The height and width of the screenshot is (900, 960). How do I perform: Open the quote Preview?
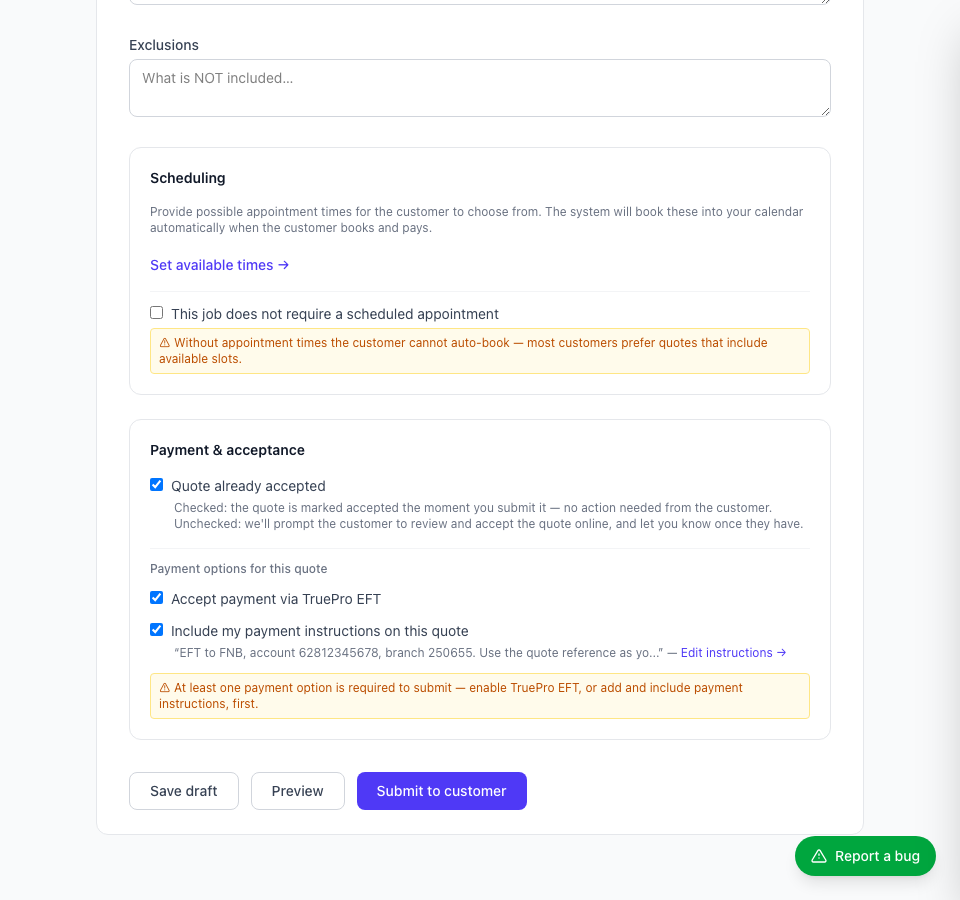point(298,791)
